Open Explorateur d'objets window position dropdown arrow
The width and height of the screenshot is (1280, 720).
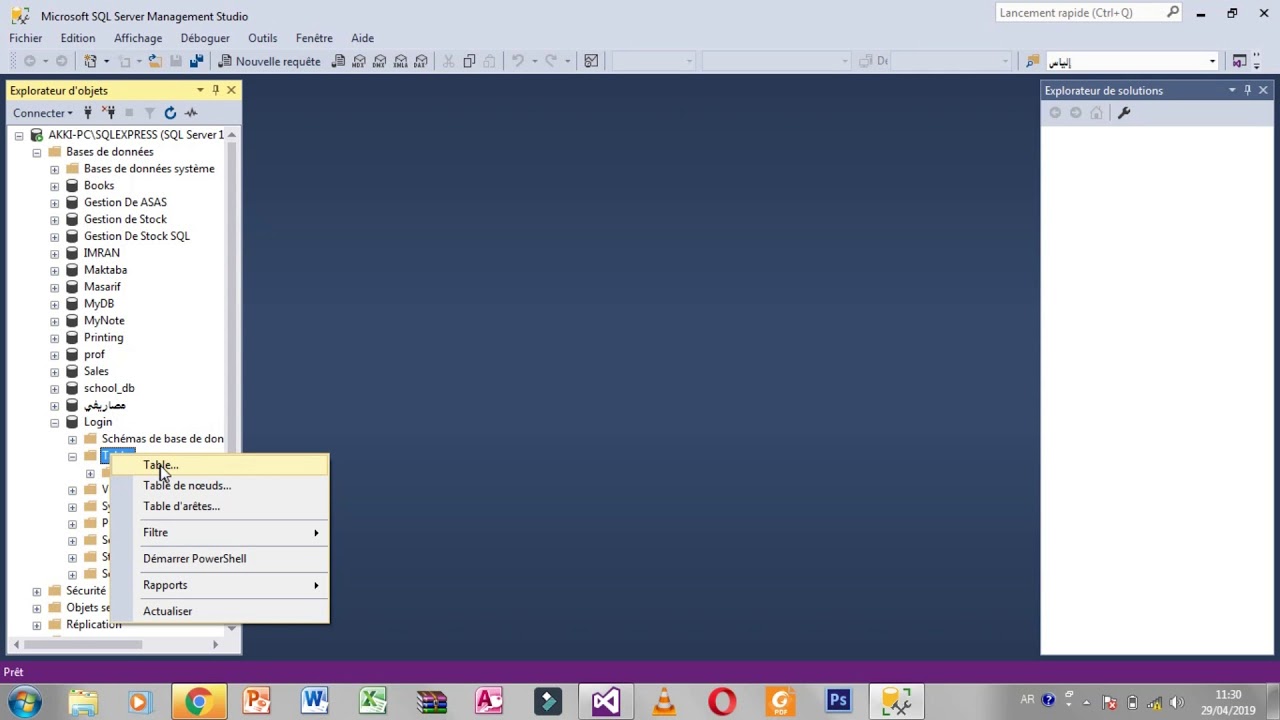tap(200, 90)
